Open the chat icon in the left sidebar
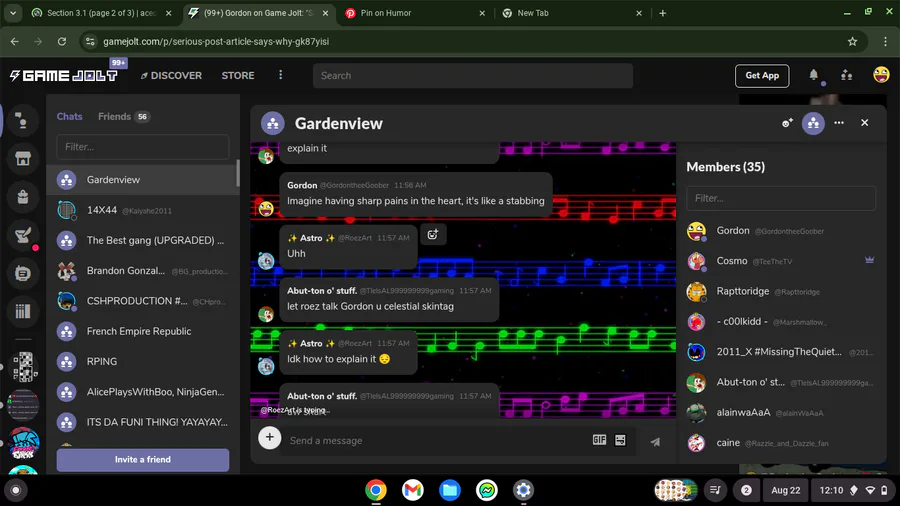 tap(22, 120)
